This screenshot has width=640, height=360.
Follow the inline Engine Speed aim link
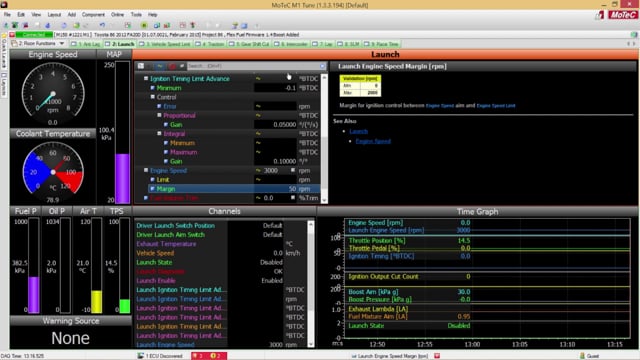(x=440, y=106)
